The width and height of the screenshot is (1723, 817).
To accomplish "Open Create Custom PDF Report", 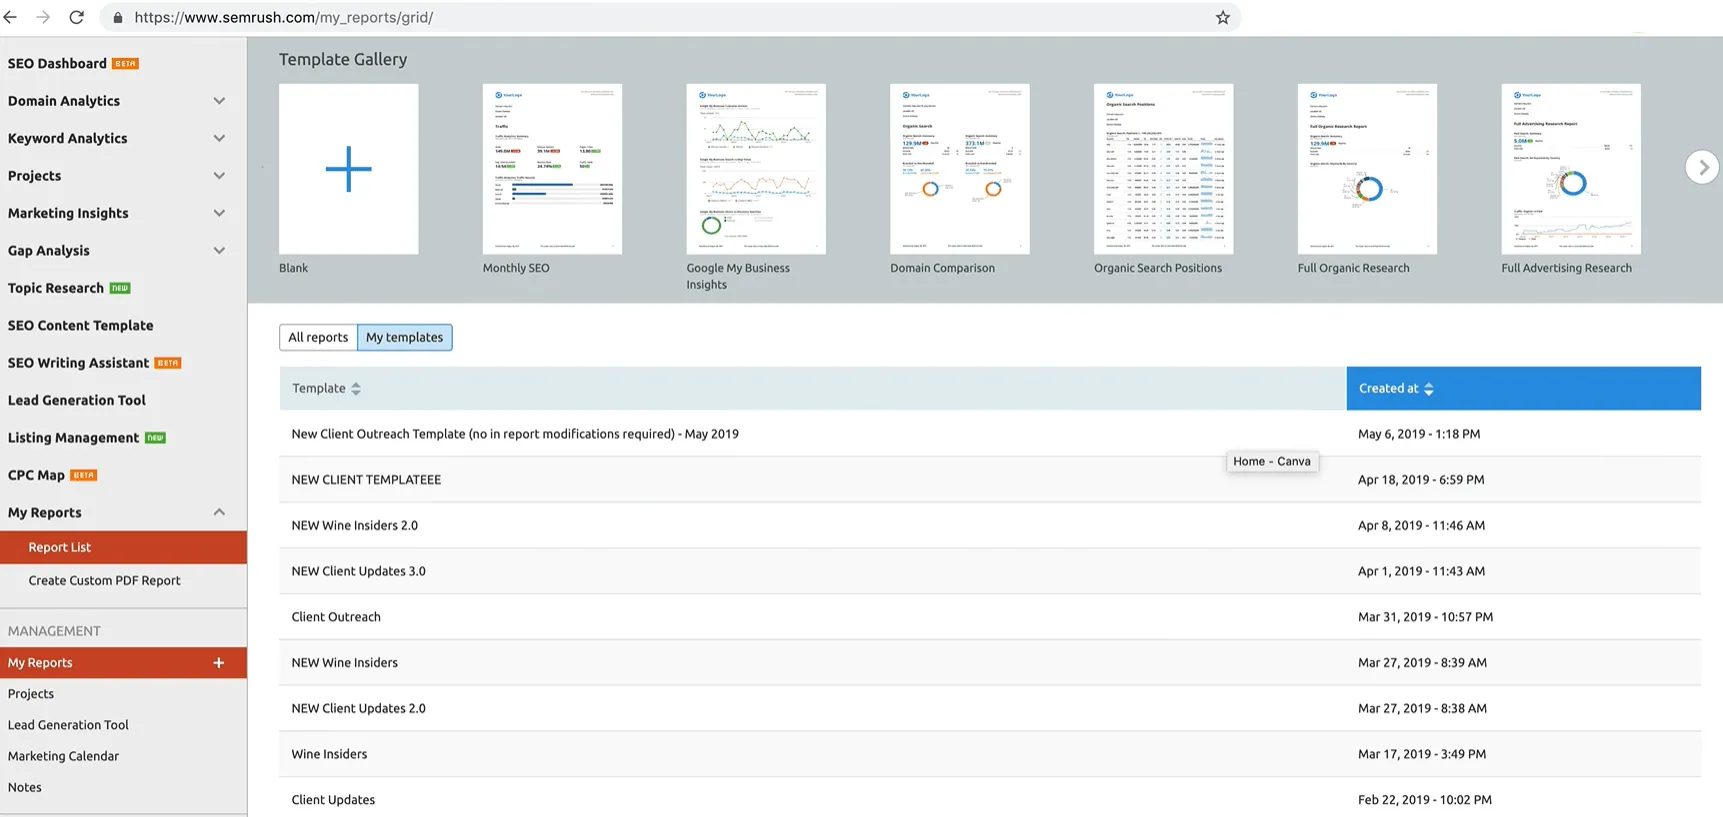I will 104,580.
